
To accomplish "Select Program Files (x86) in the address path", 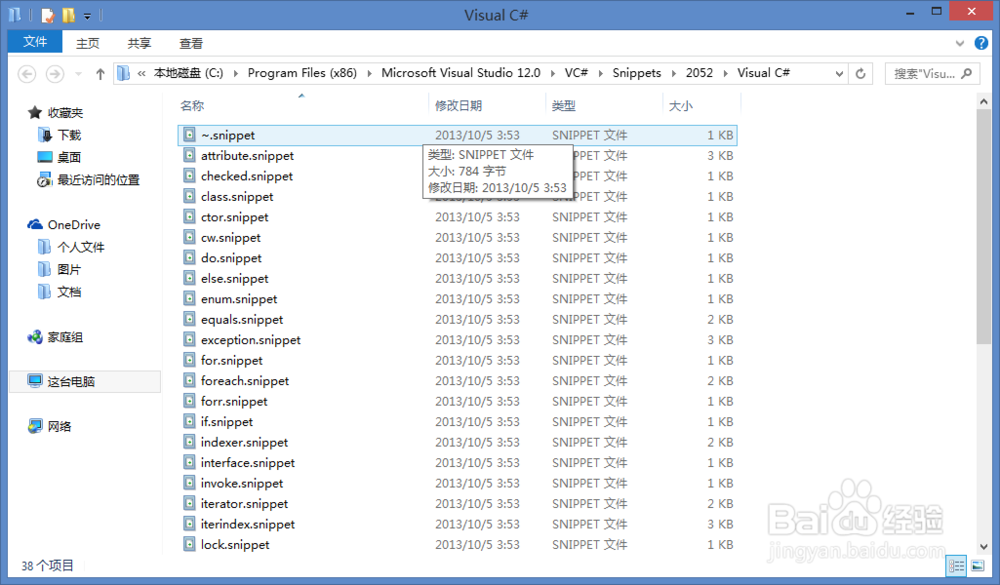I will [302, 73].
